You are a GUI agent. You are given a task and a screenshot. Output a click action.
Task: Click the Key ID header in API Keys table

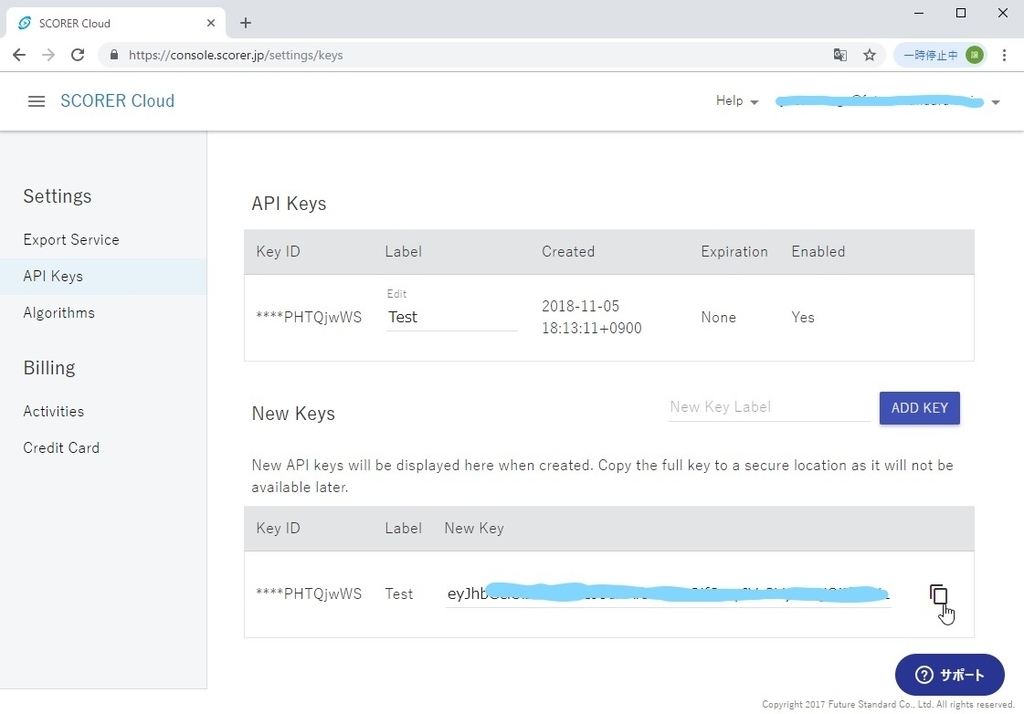278,252
